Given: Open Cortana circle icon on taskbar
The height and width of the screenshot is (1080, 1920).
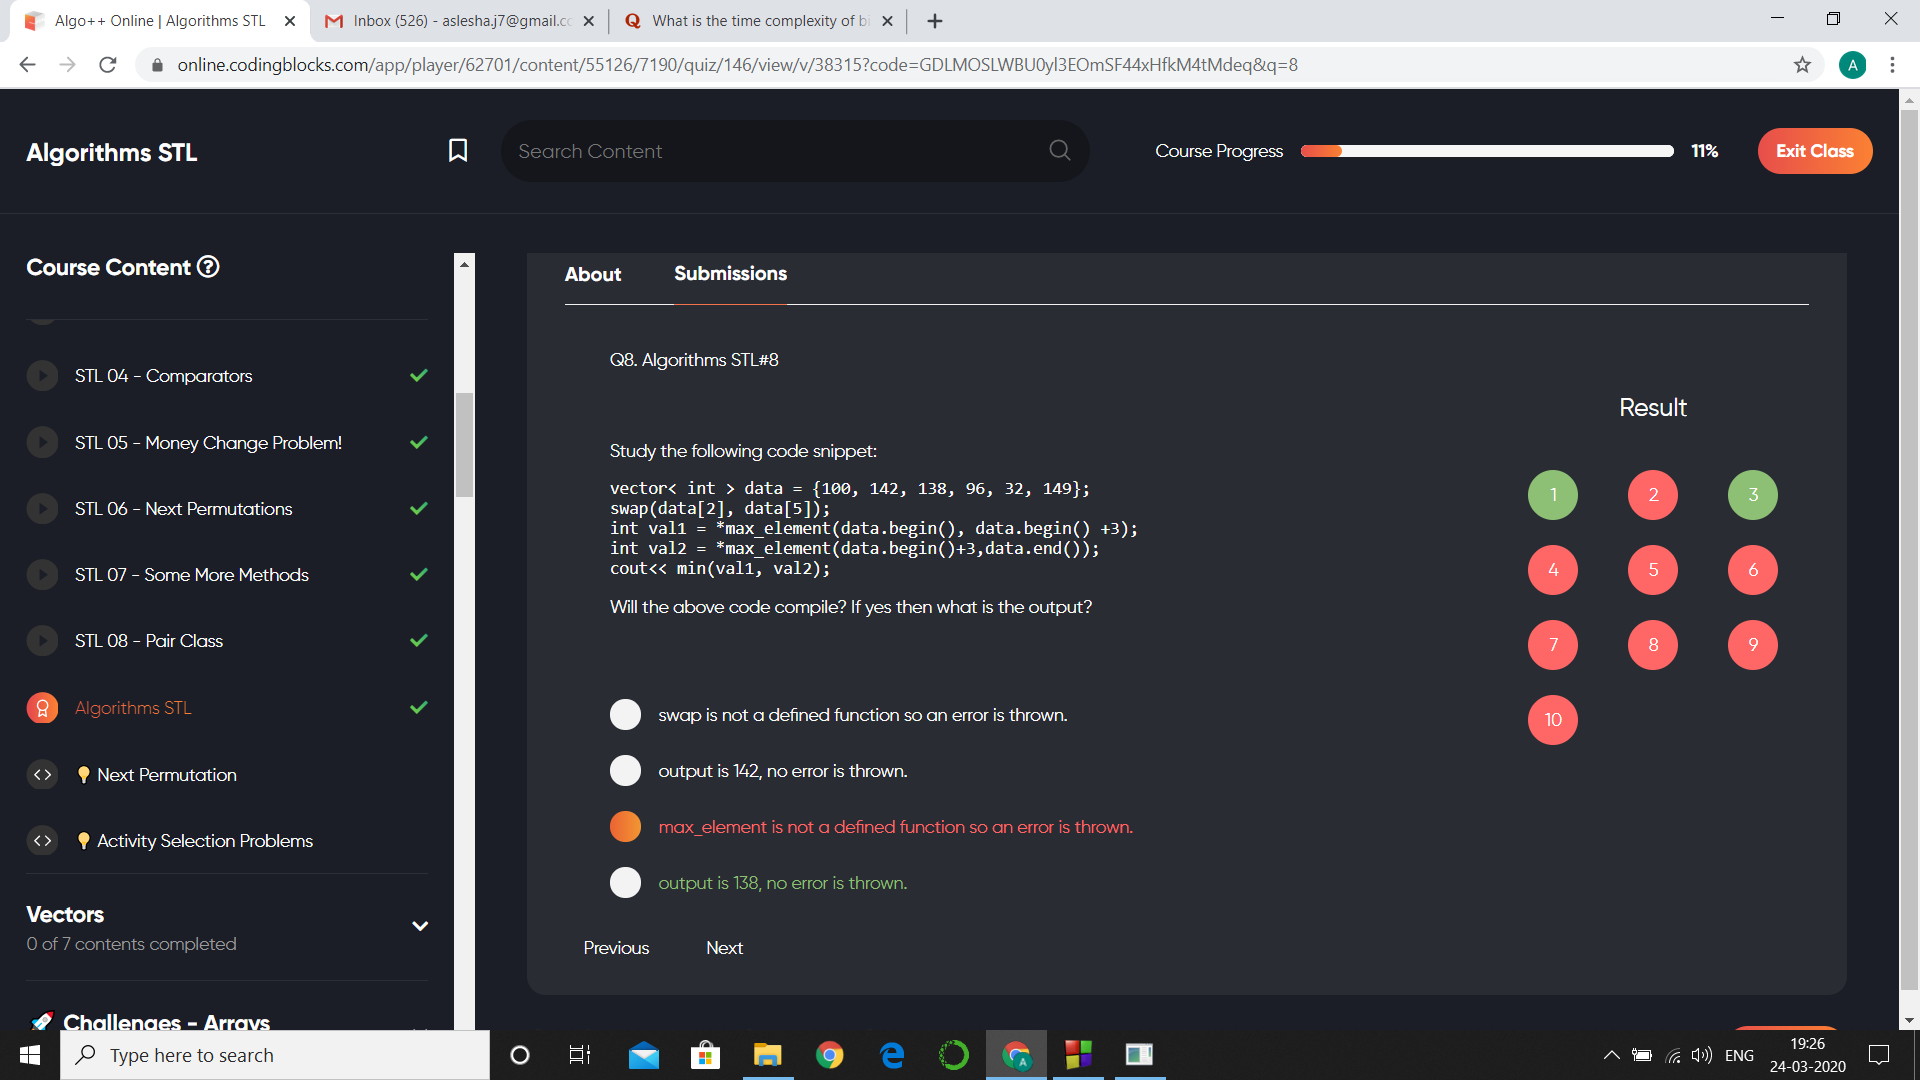Looking at the screenshot, I should tap(520, 1055).
